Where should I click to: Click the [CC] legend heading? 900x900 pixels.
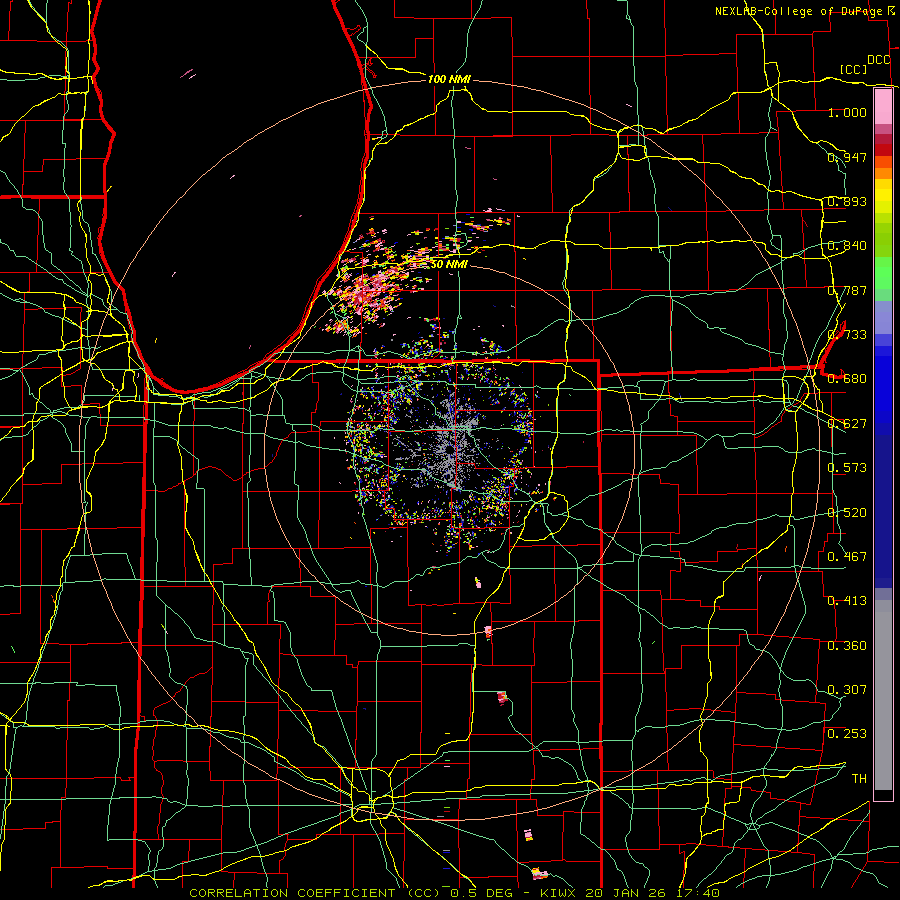point(854,69)
